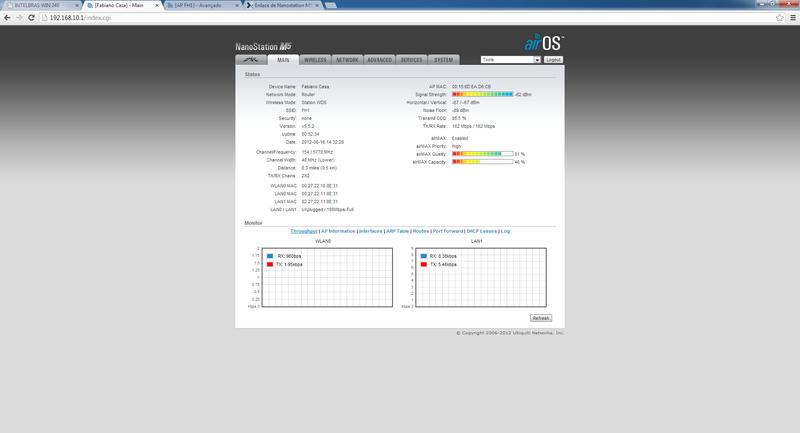800x433 pixels.
Task: Open the Routes monitor link
Action: [421, 231]
